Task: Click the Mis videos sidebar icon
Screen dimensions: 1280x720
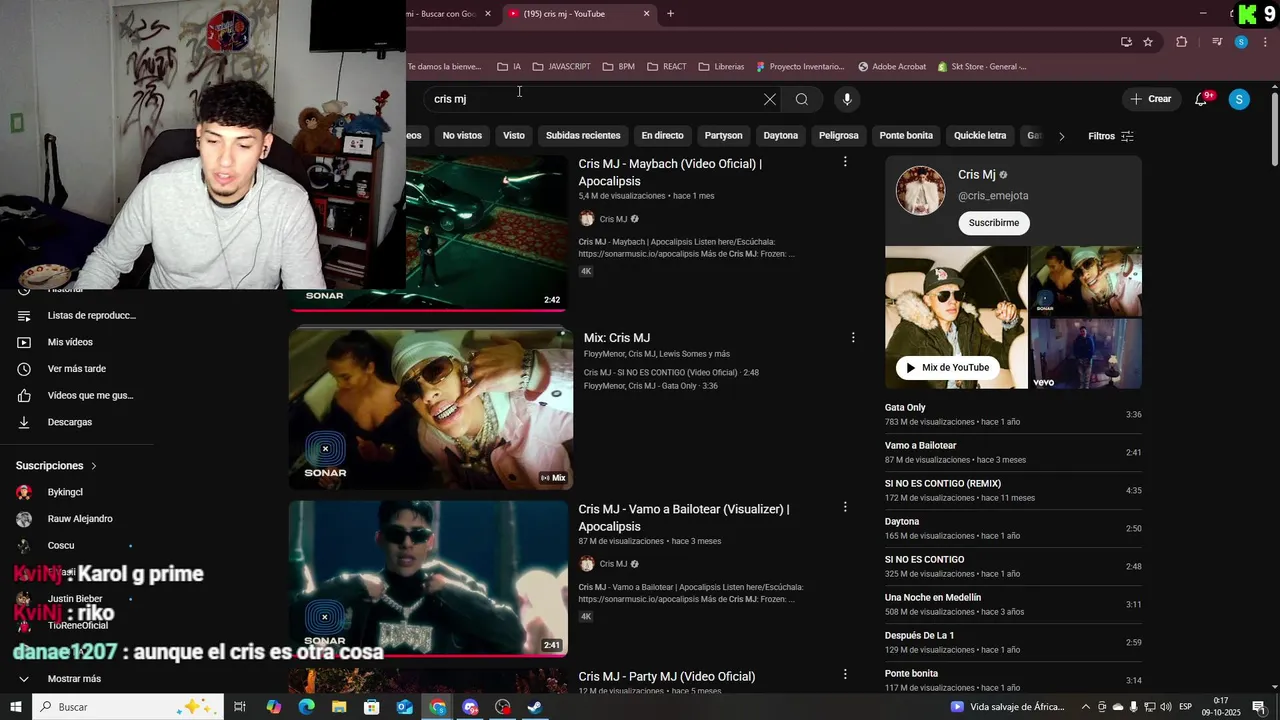Action: pos(24,342)
